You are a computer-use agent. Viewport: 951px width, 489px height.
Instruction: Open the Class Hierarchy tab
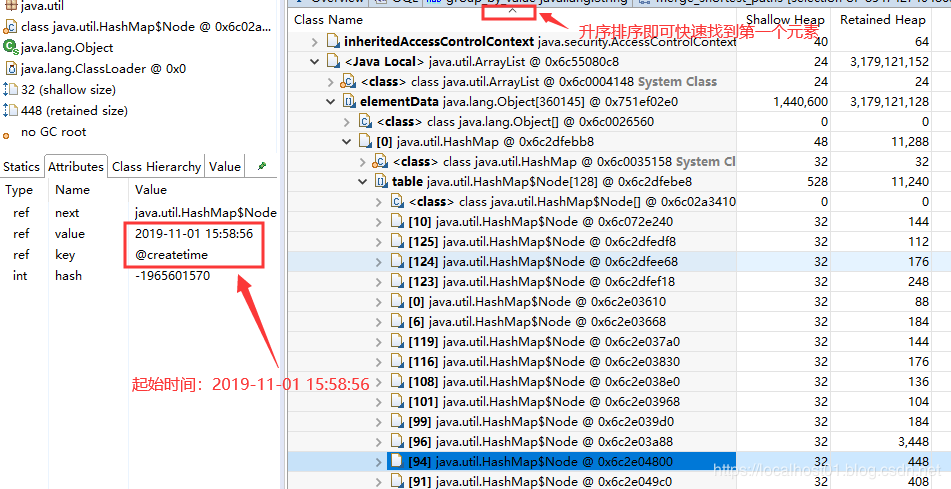tap(156, 167)
